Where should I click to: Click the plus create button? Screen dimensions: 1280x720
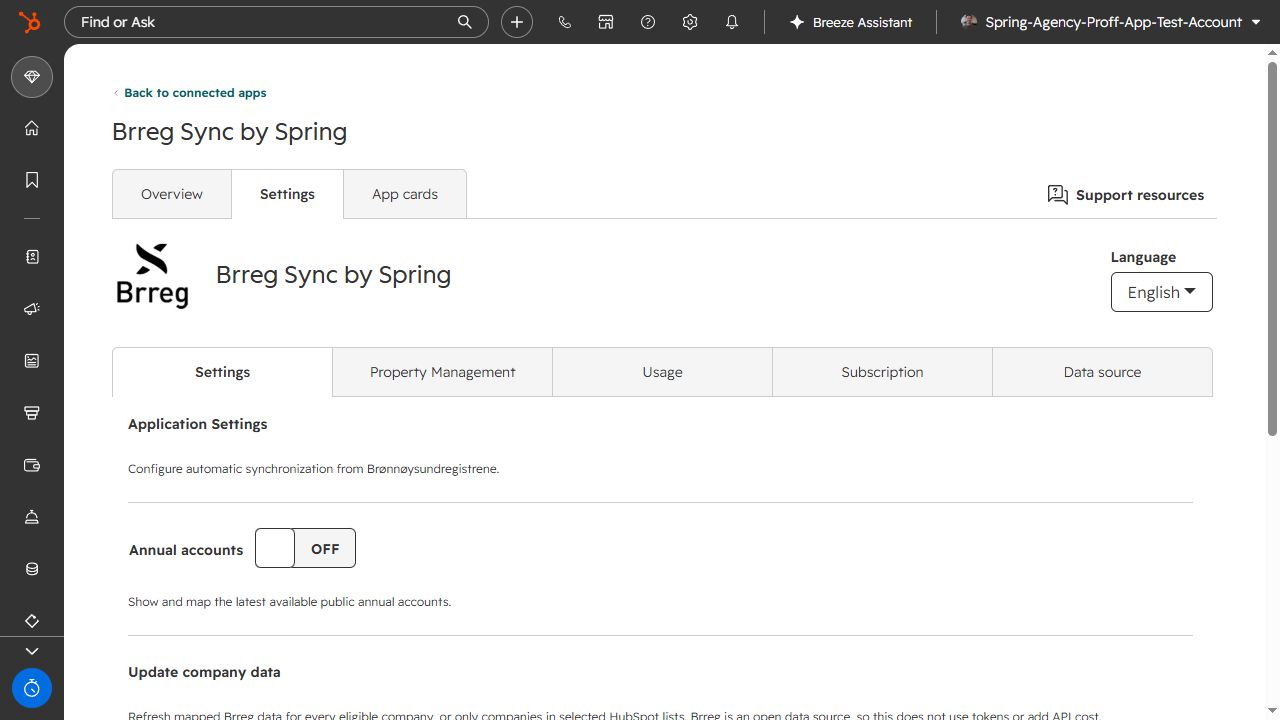tap(517, 22)
